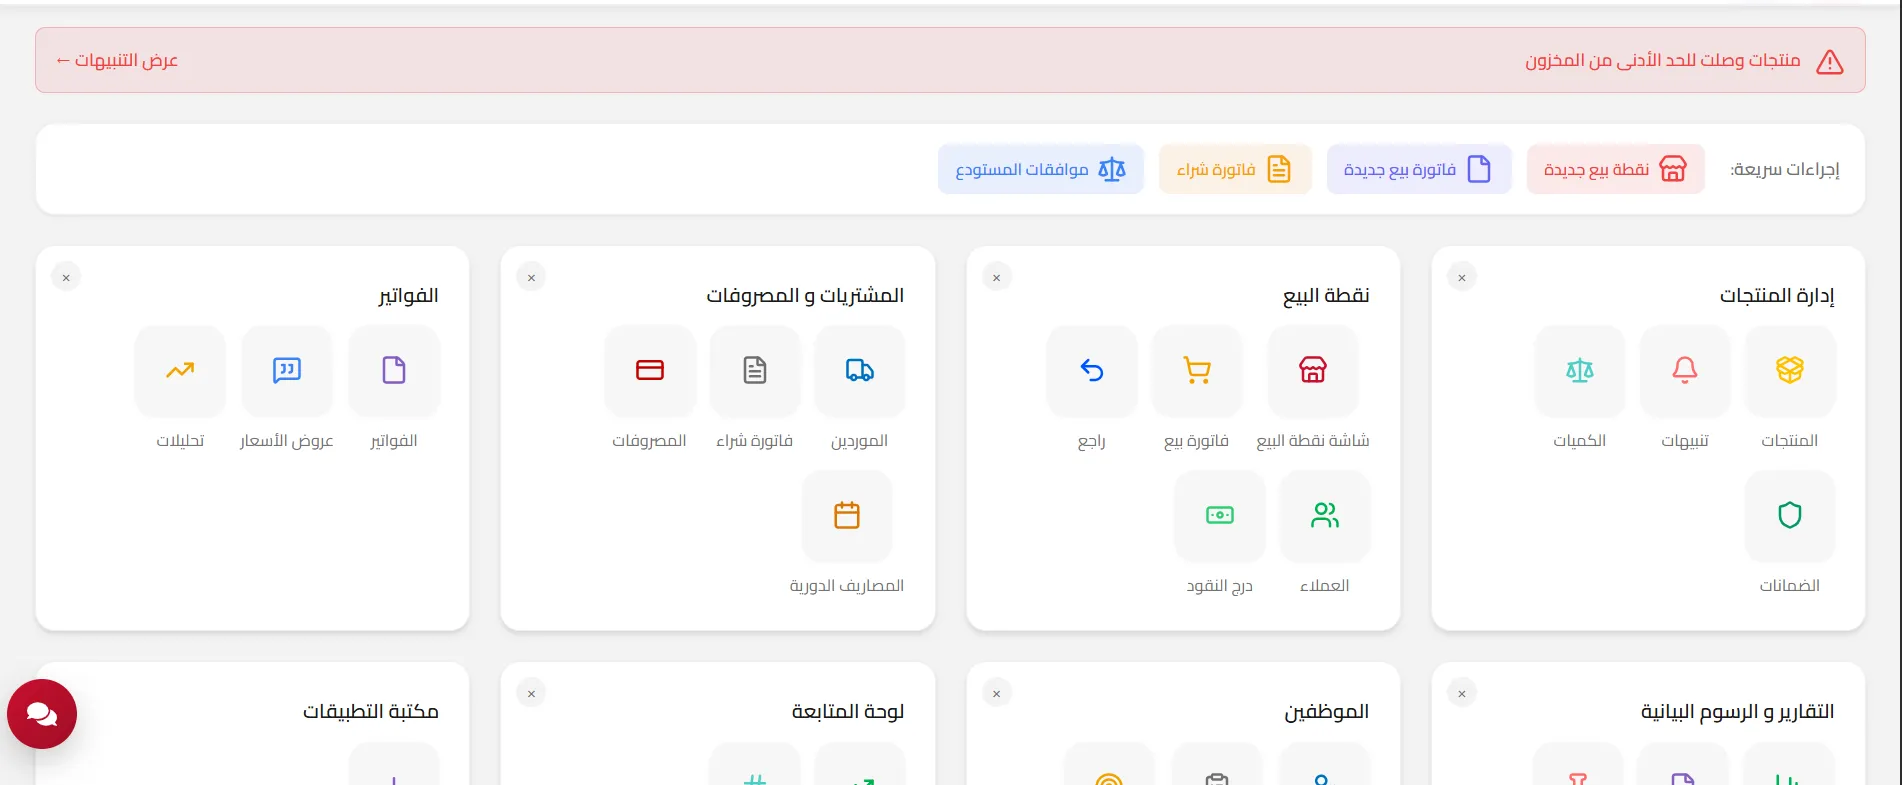
Task: Launch the شاشة نقطة البيع storefront tile
Action: (1312, 371)
